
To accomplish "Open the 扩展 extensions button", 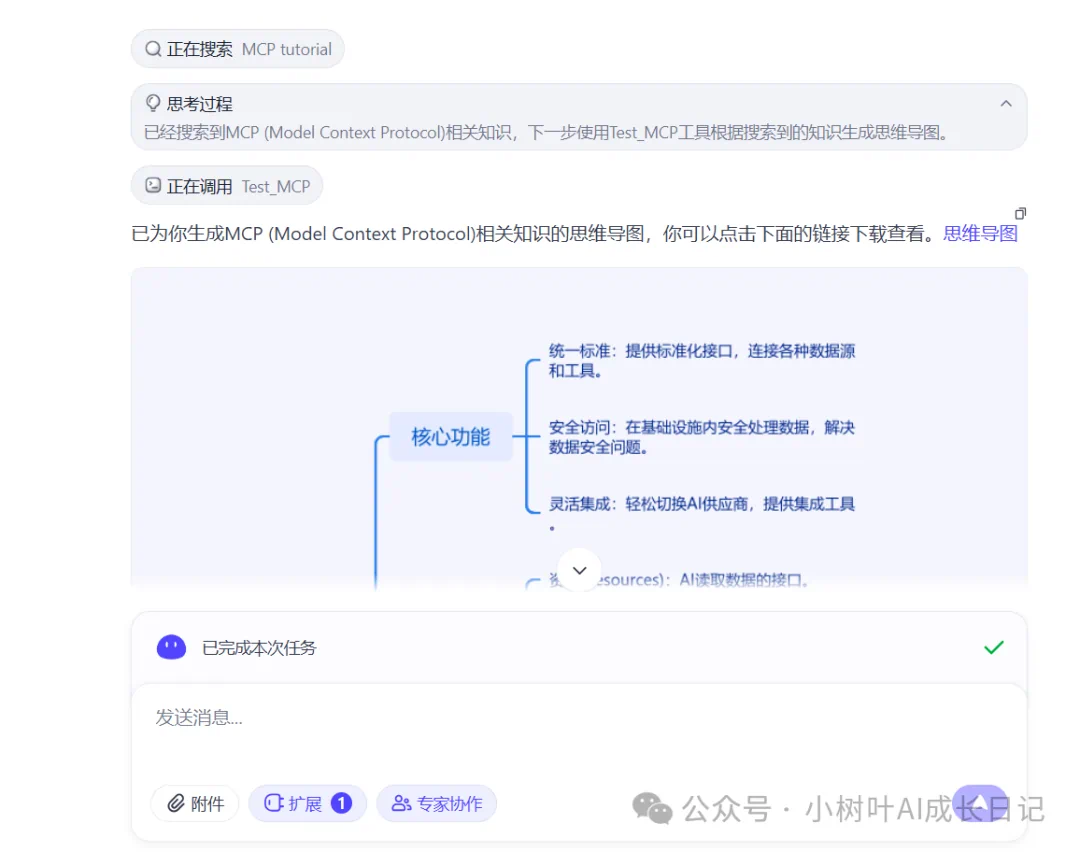I will [307, 803].
